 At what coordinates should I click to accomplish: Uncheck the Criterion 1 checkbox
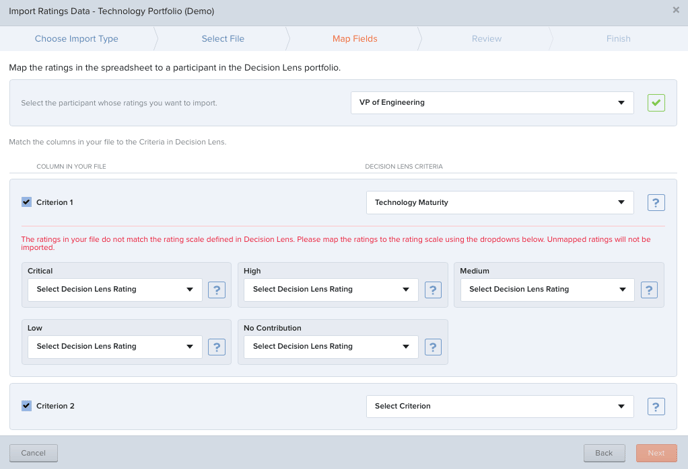(x=27, y=202)
